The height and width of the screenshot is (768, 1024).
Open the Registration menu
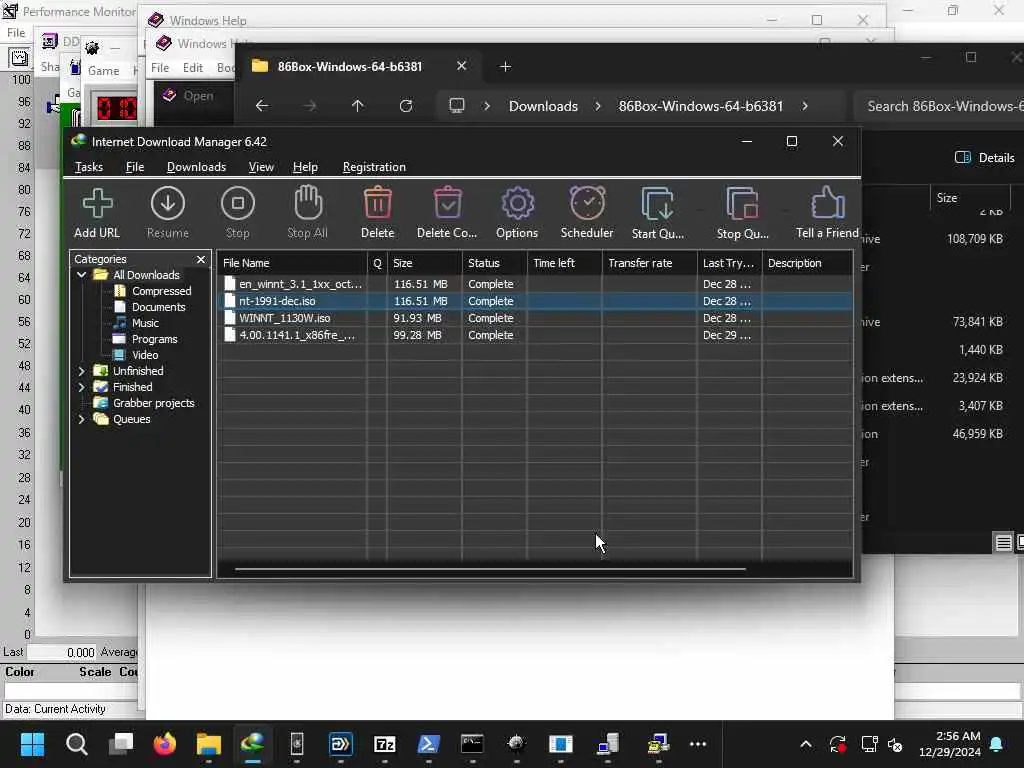(374, 167)
